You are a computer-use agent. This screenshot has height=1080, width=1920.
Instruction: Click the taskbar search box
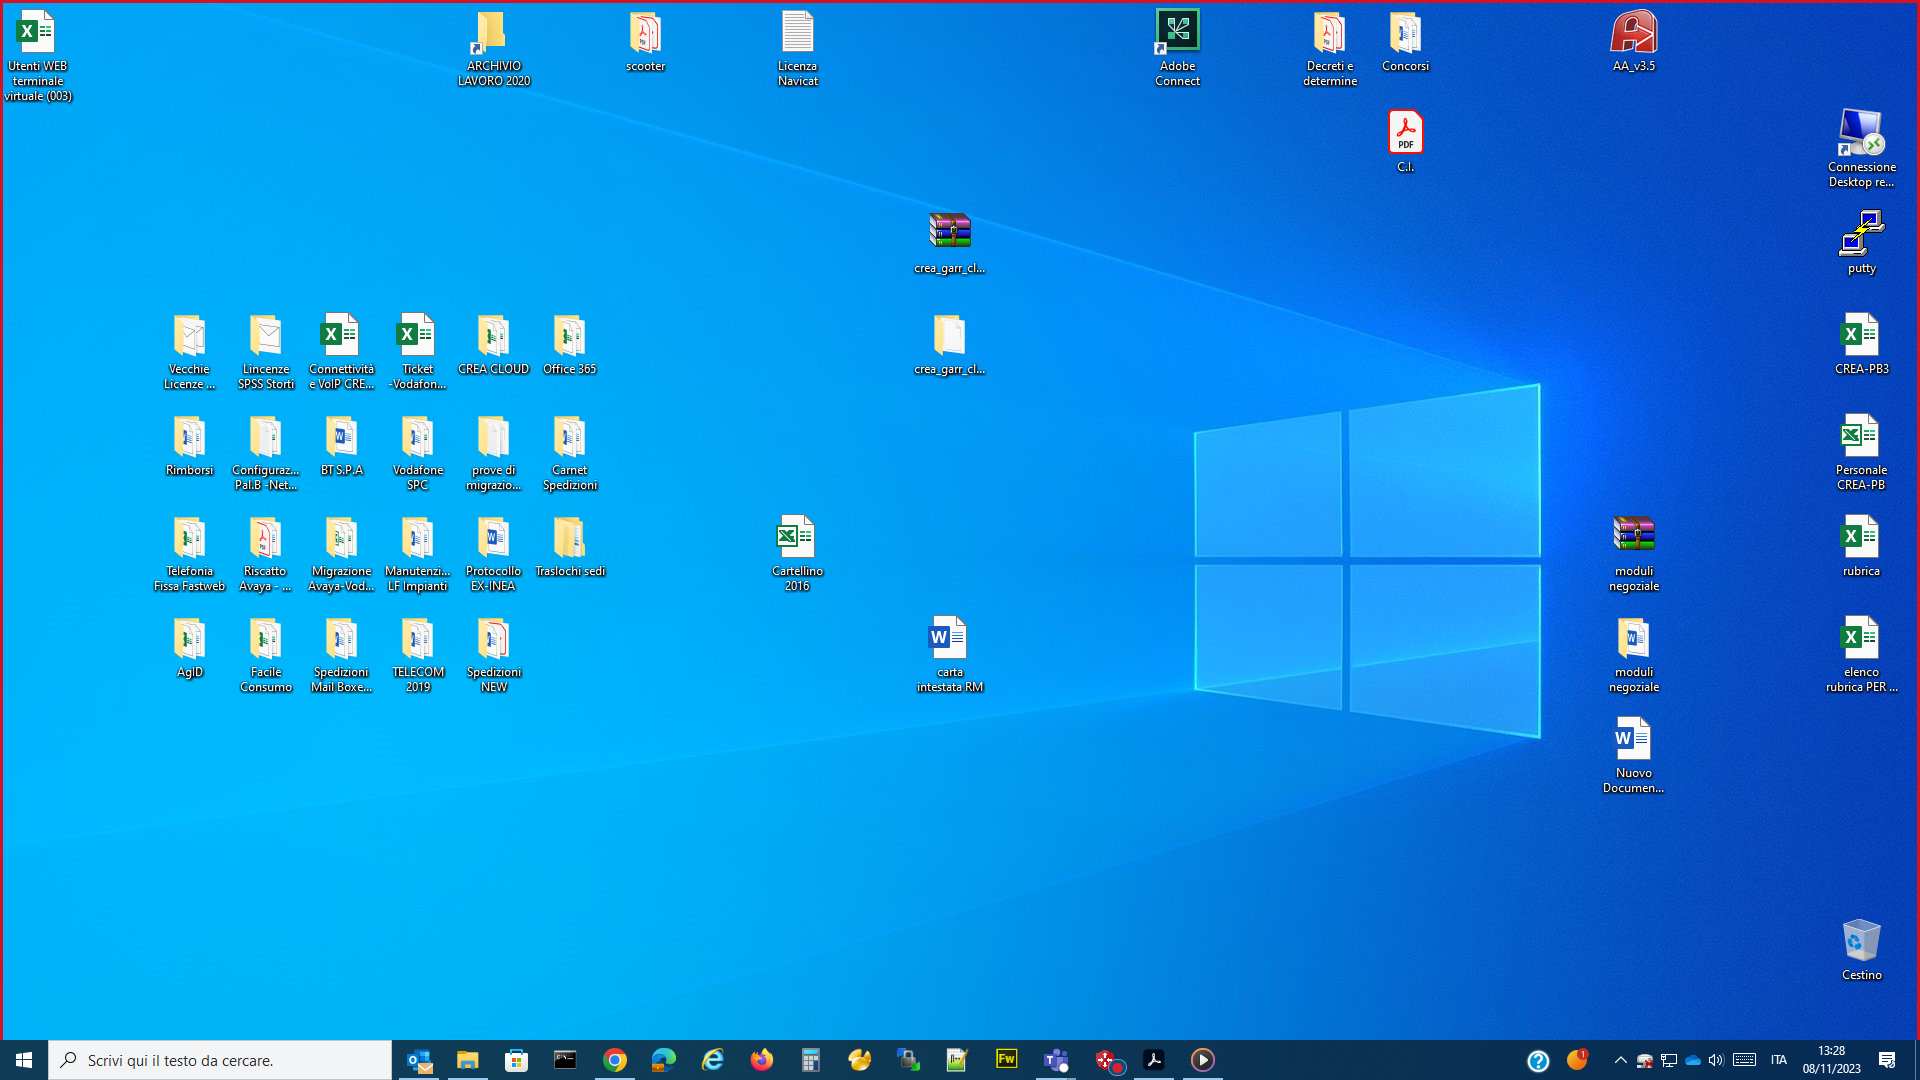tap(220, 1060)
